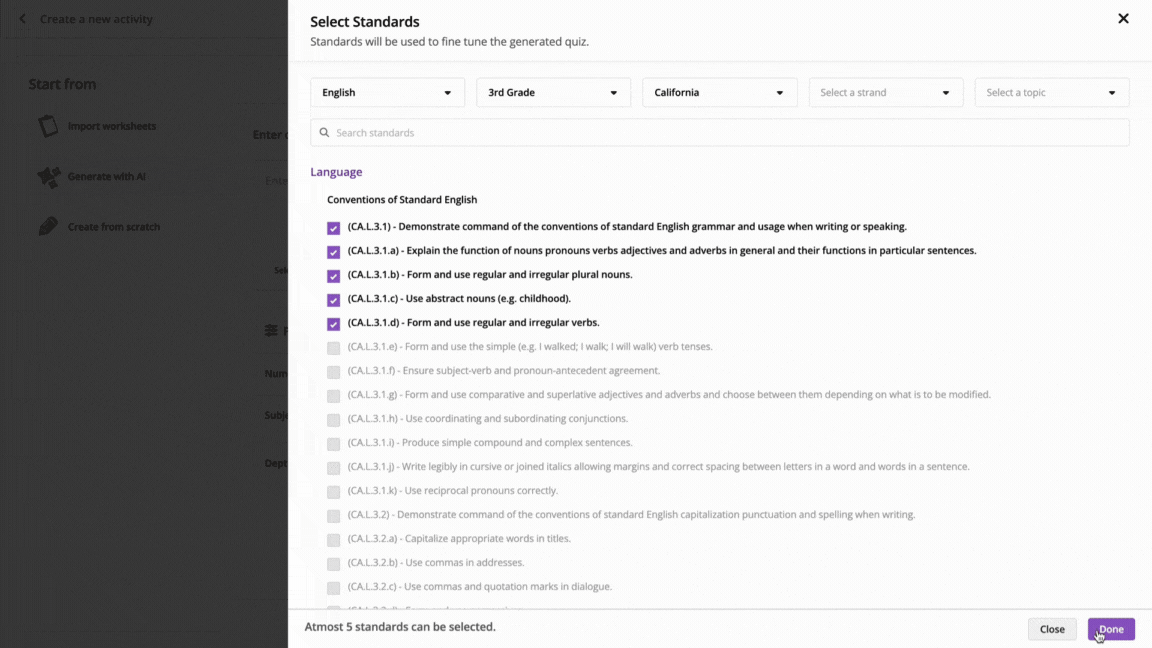Image resolution: width=1152 pixels, height=648 pixels.
Task: Check the CA.L.3.2 capitalization standard checkbox
Action: (334, 516)
